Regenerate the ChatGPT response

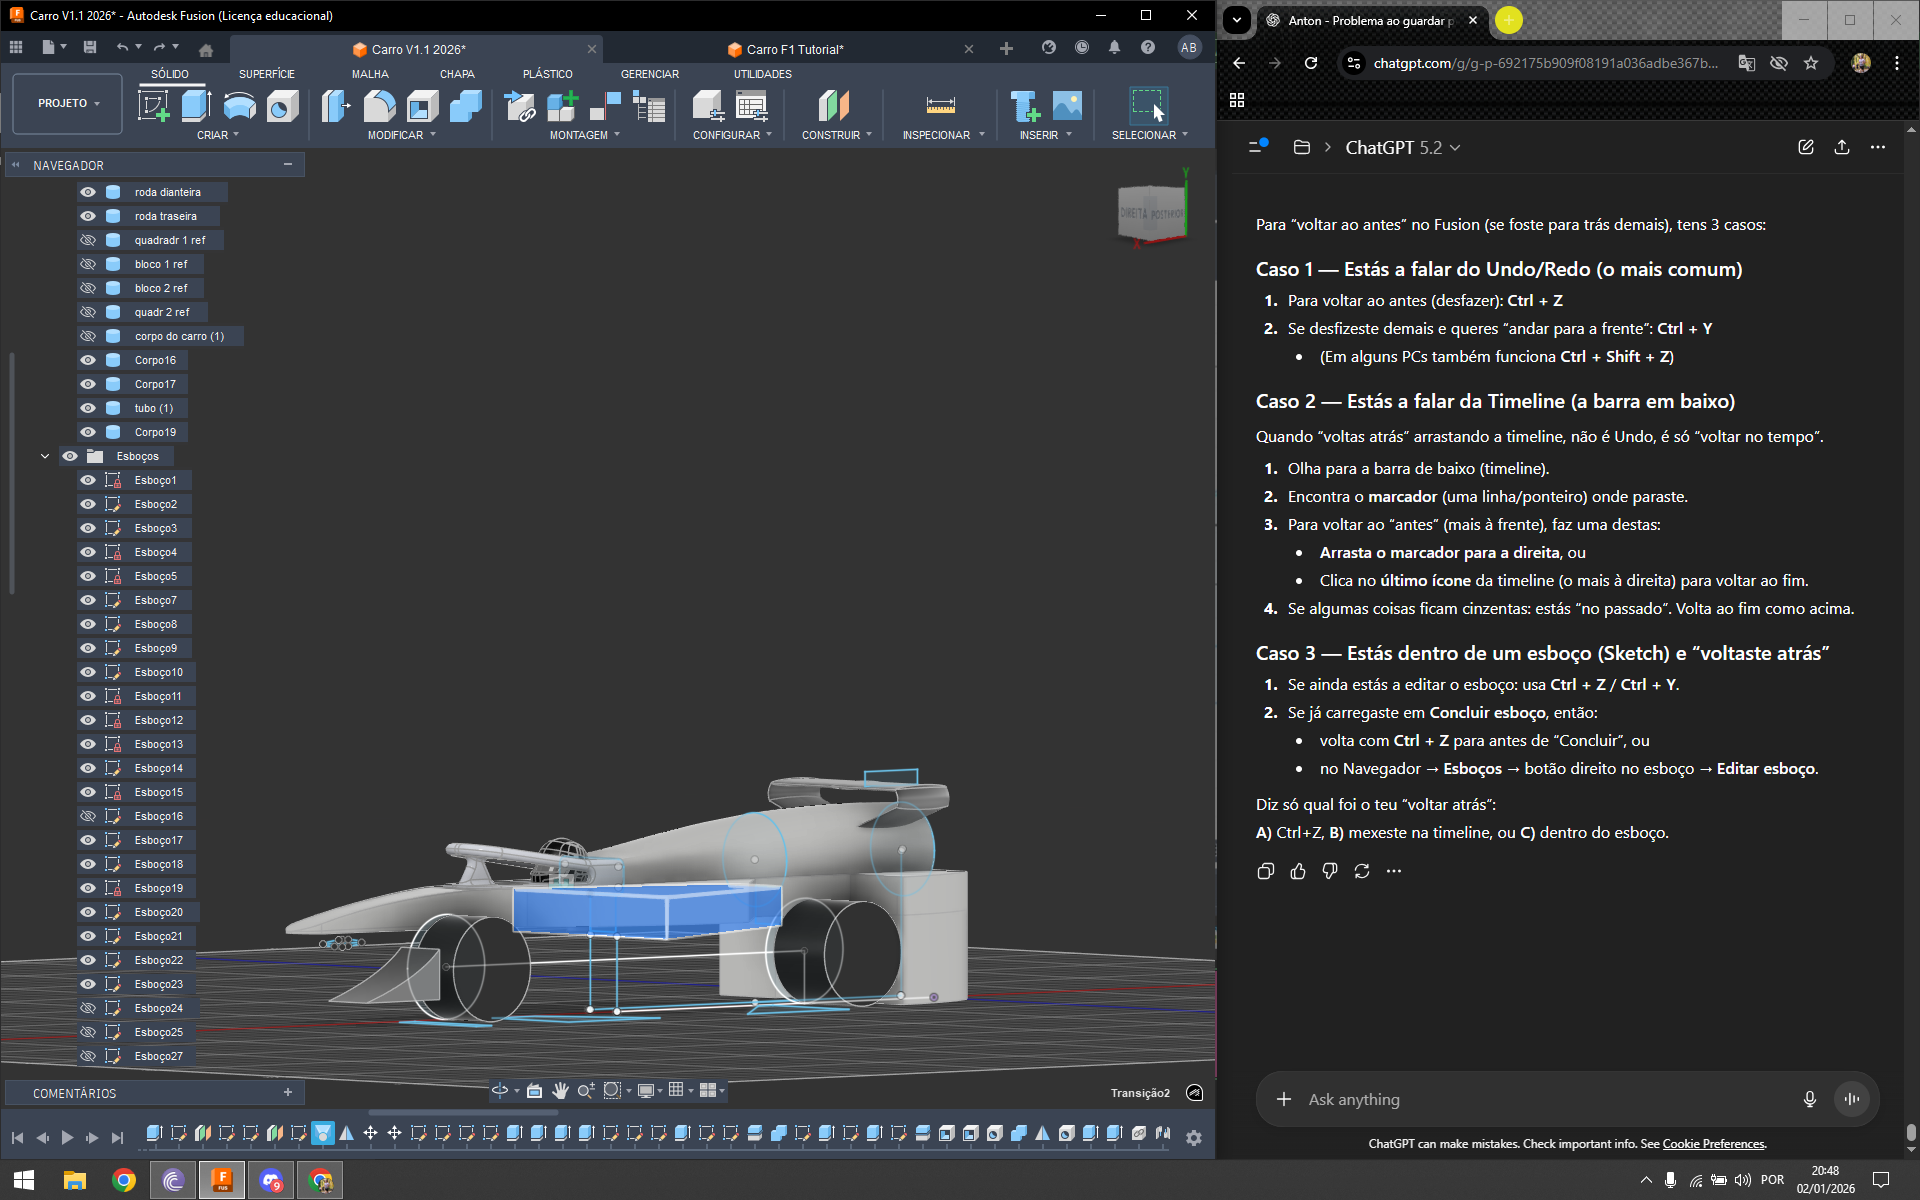(x=1362, y=871)
